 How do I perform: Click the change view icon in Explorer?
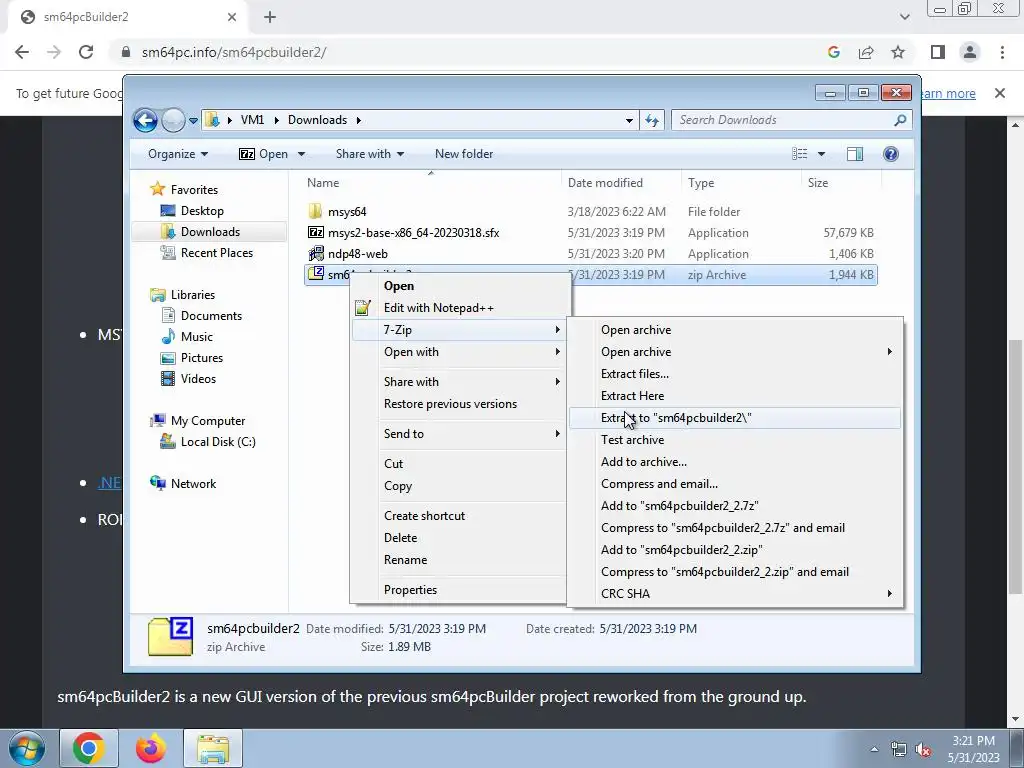(x=799, y=154)
